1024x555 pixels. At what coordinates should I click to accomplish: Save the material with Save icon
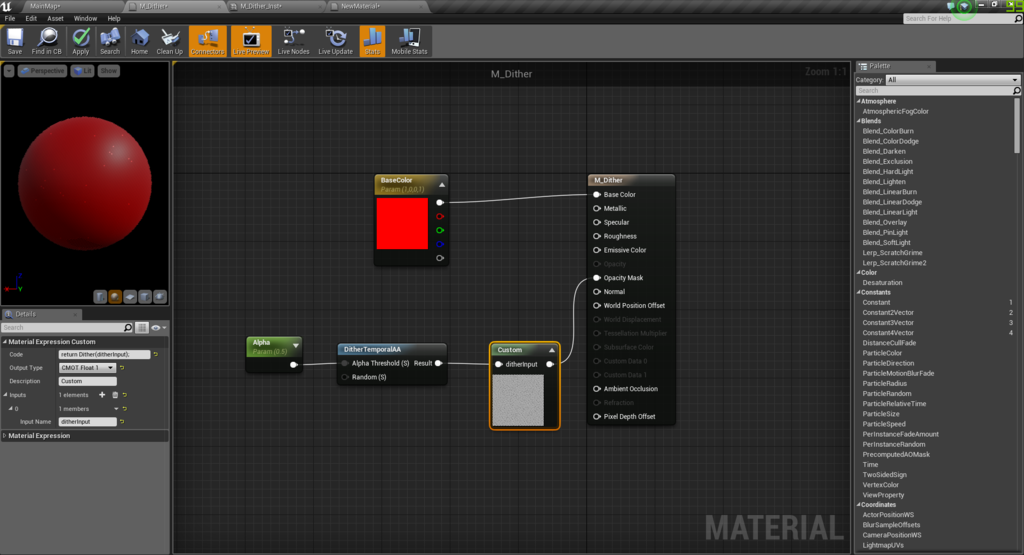[14, 41]
